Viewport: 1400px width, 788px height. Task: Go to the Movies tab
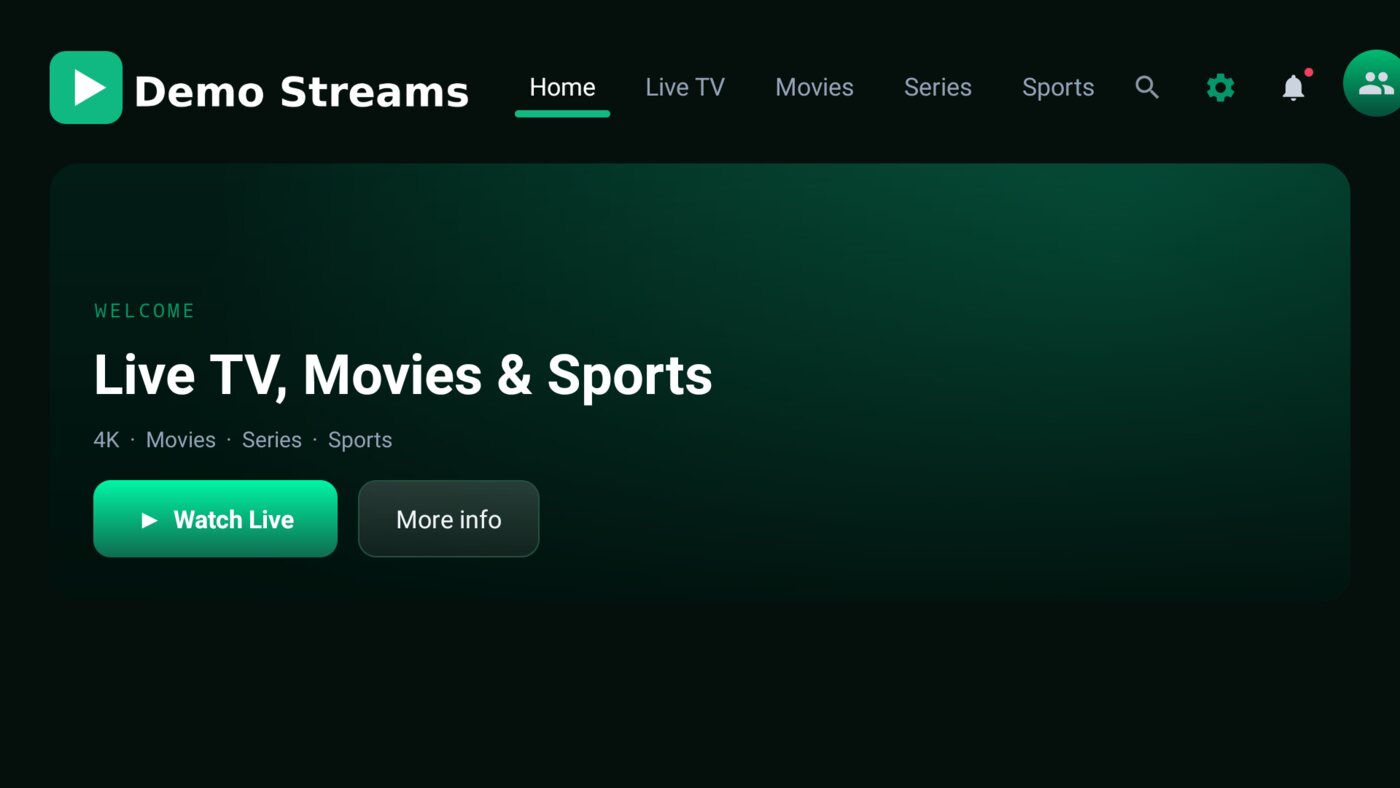point(814,88)
